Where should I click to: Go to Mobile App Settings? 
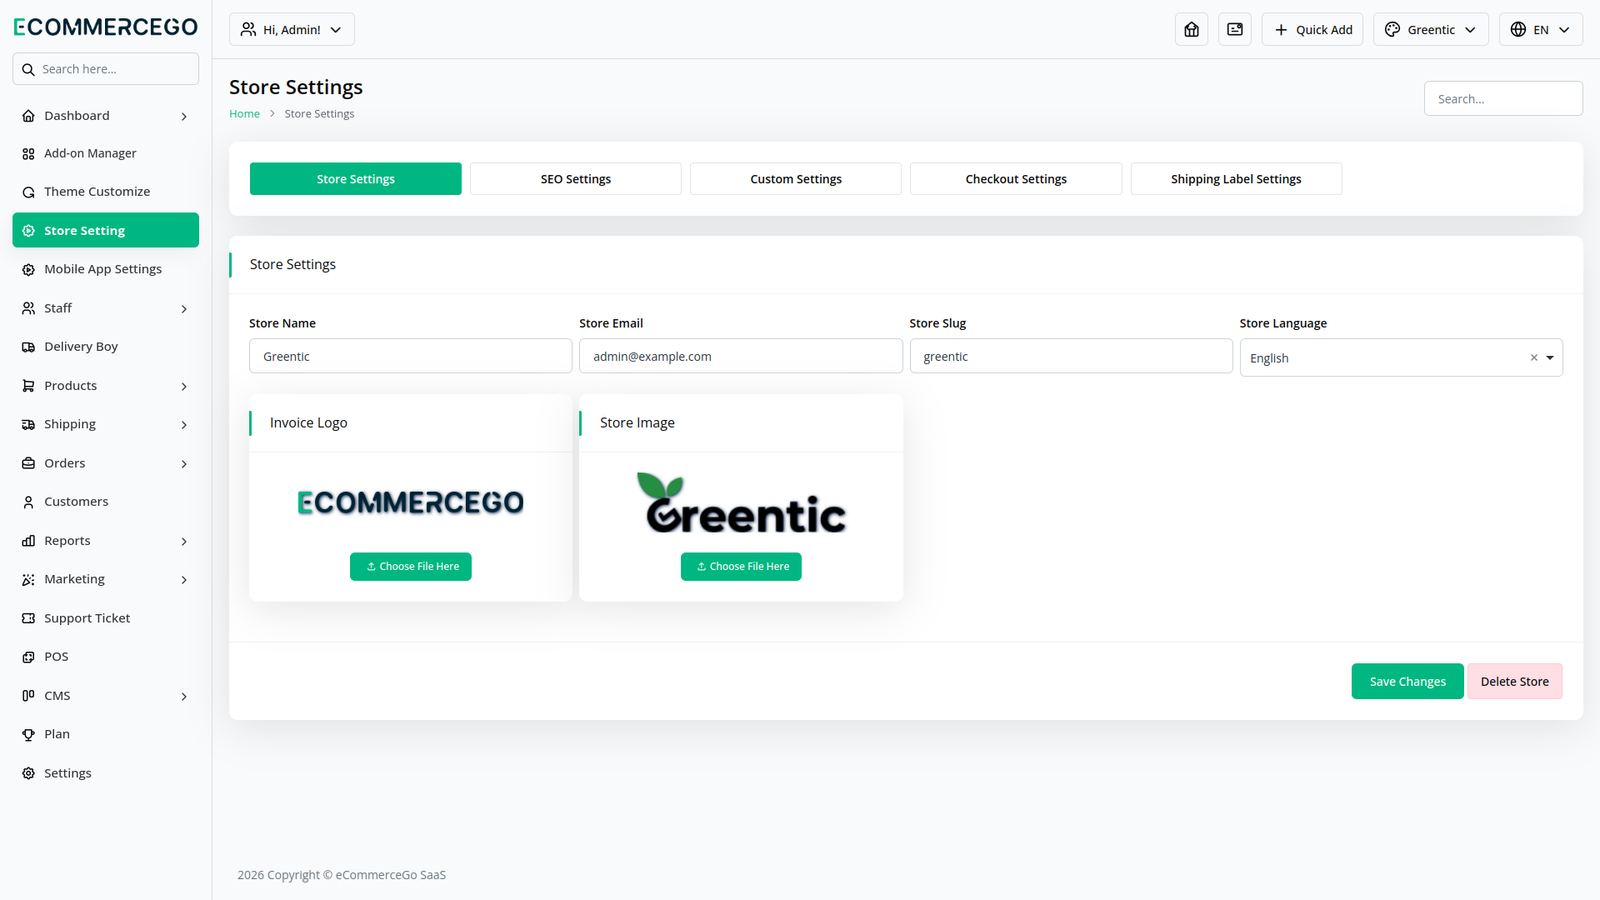102,269
